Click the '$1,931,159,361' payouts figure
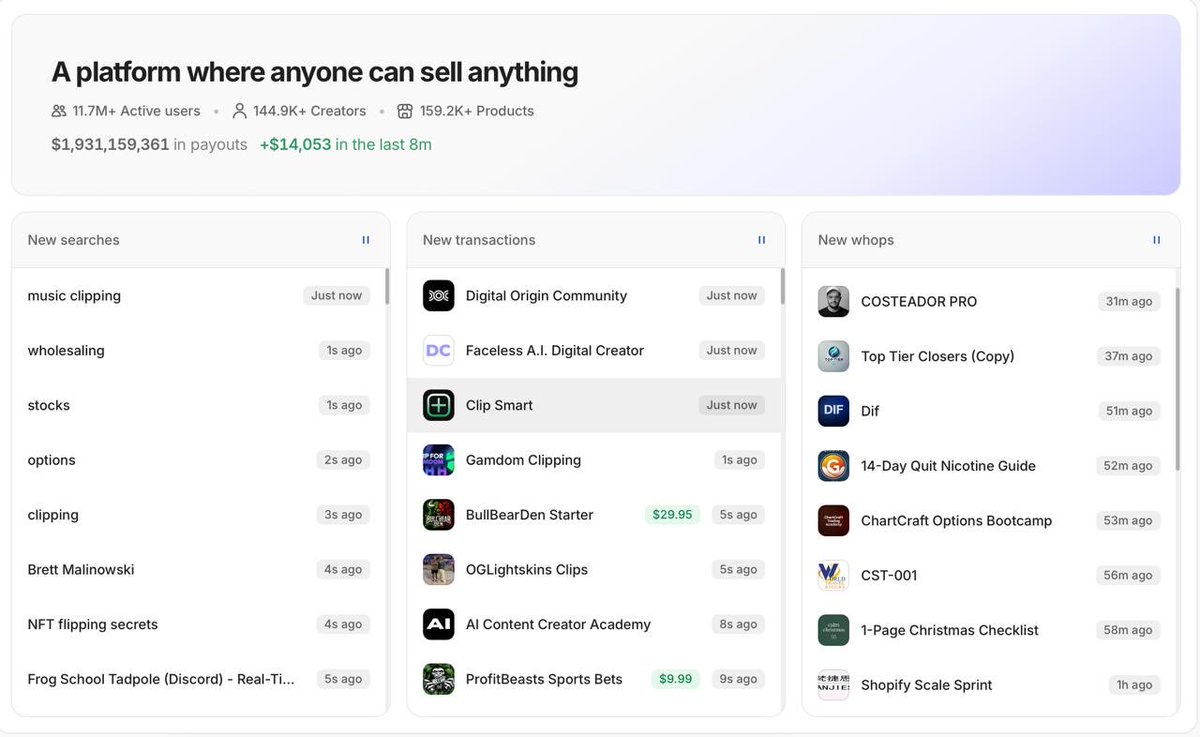Viewport: 1200px width, 737px height. point(110,144)
